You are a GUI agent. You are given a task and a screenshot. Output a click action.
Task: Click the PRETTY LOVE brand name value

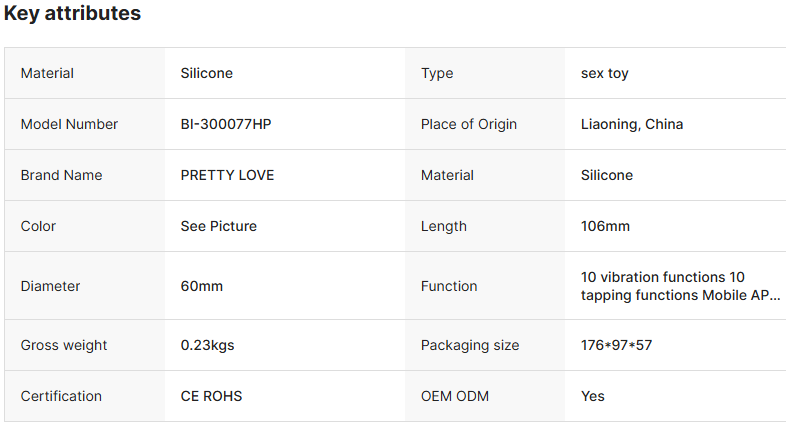(227, 175)
